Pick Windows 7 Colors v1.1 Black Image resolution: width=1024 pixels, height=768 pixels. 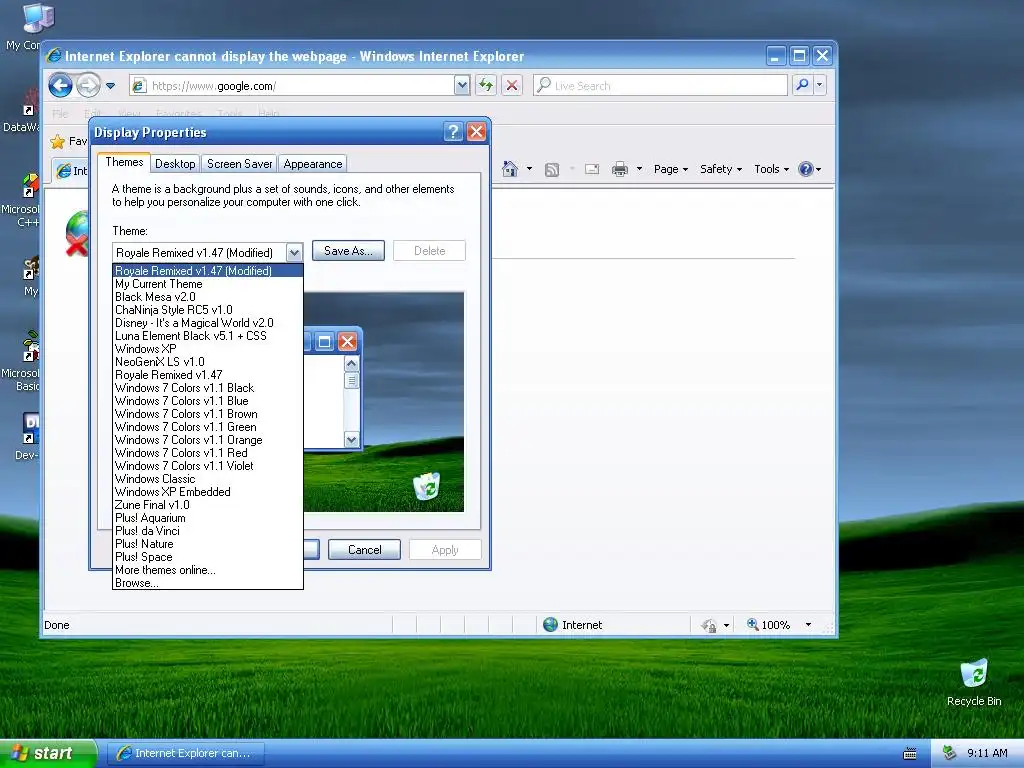(x=208, y=388)
